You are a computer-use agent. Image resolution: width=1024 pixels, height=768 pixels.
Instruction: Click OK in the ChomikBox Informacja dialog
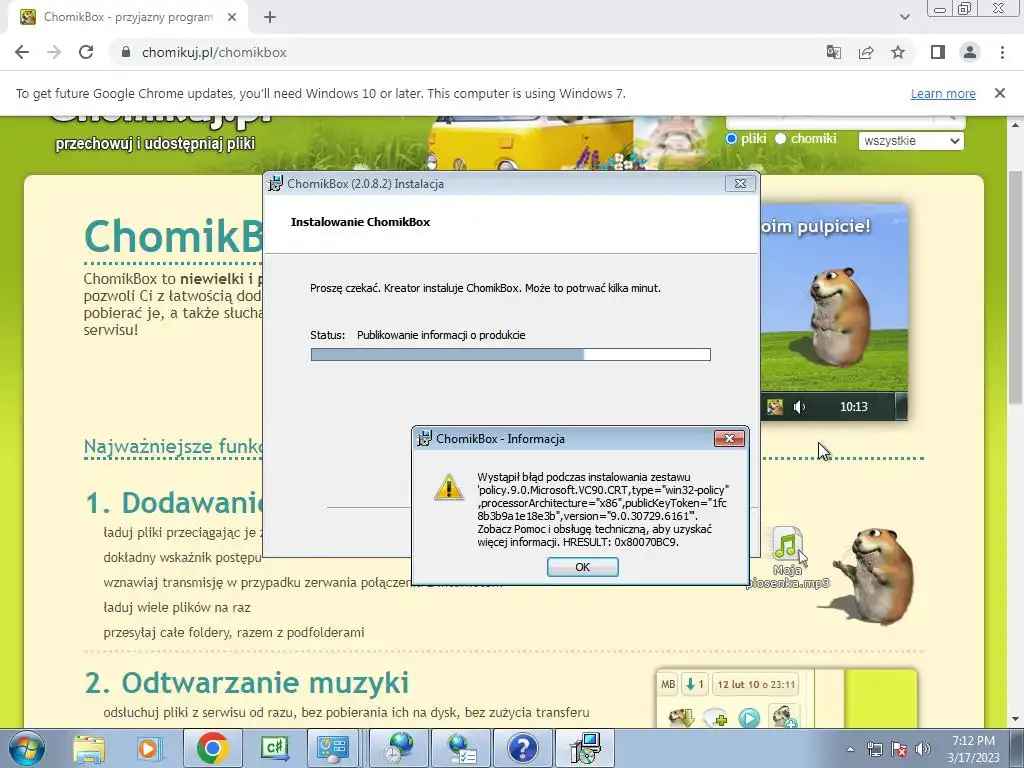(583, 567)
